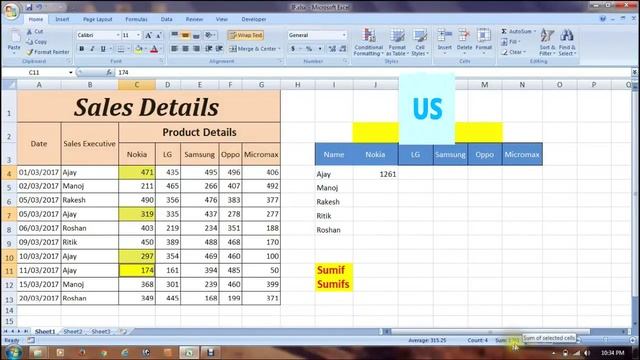This screenshot has width=640, height=360.
Task: Click the Clear eraser command
Action: [x=513, y=52]
